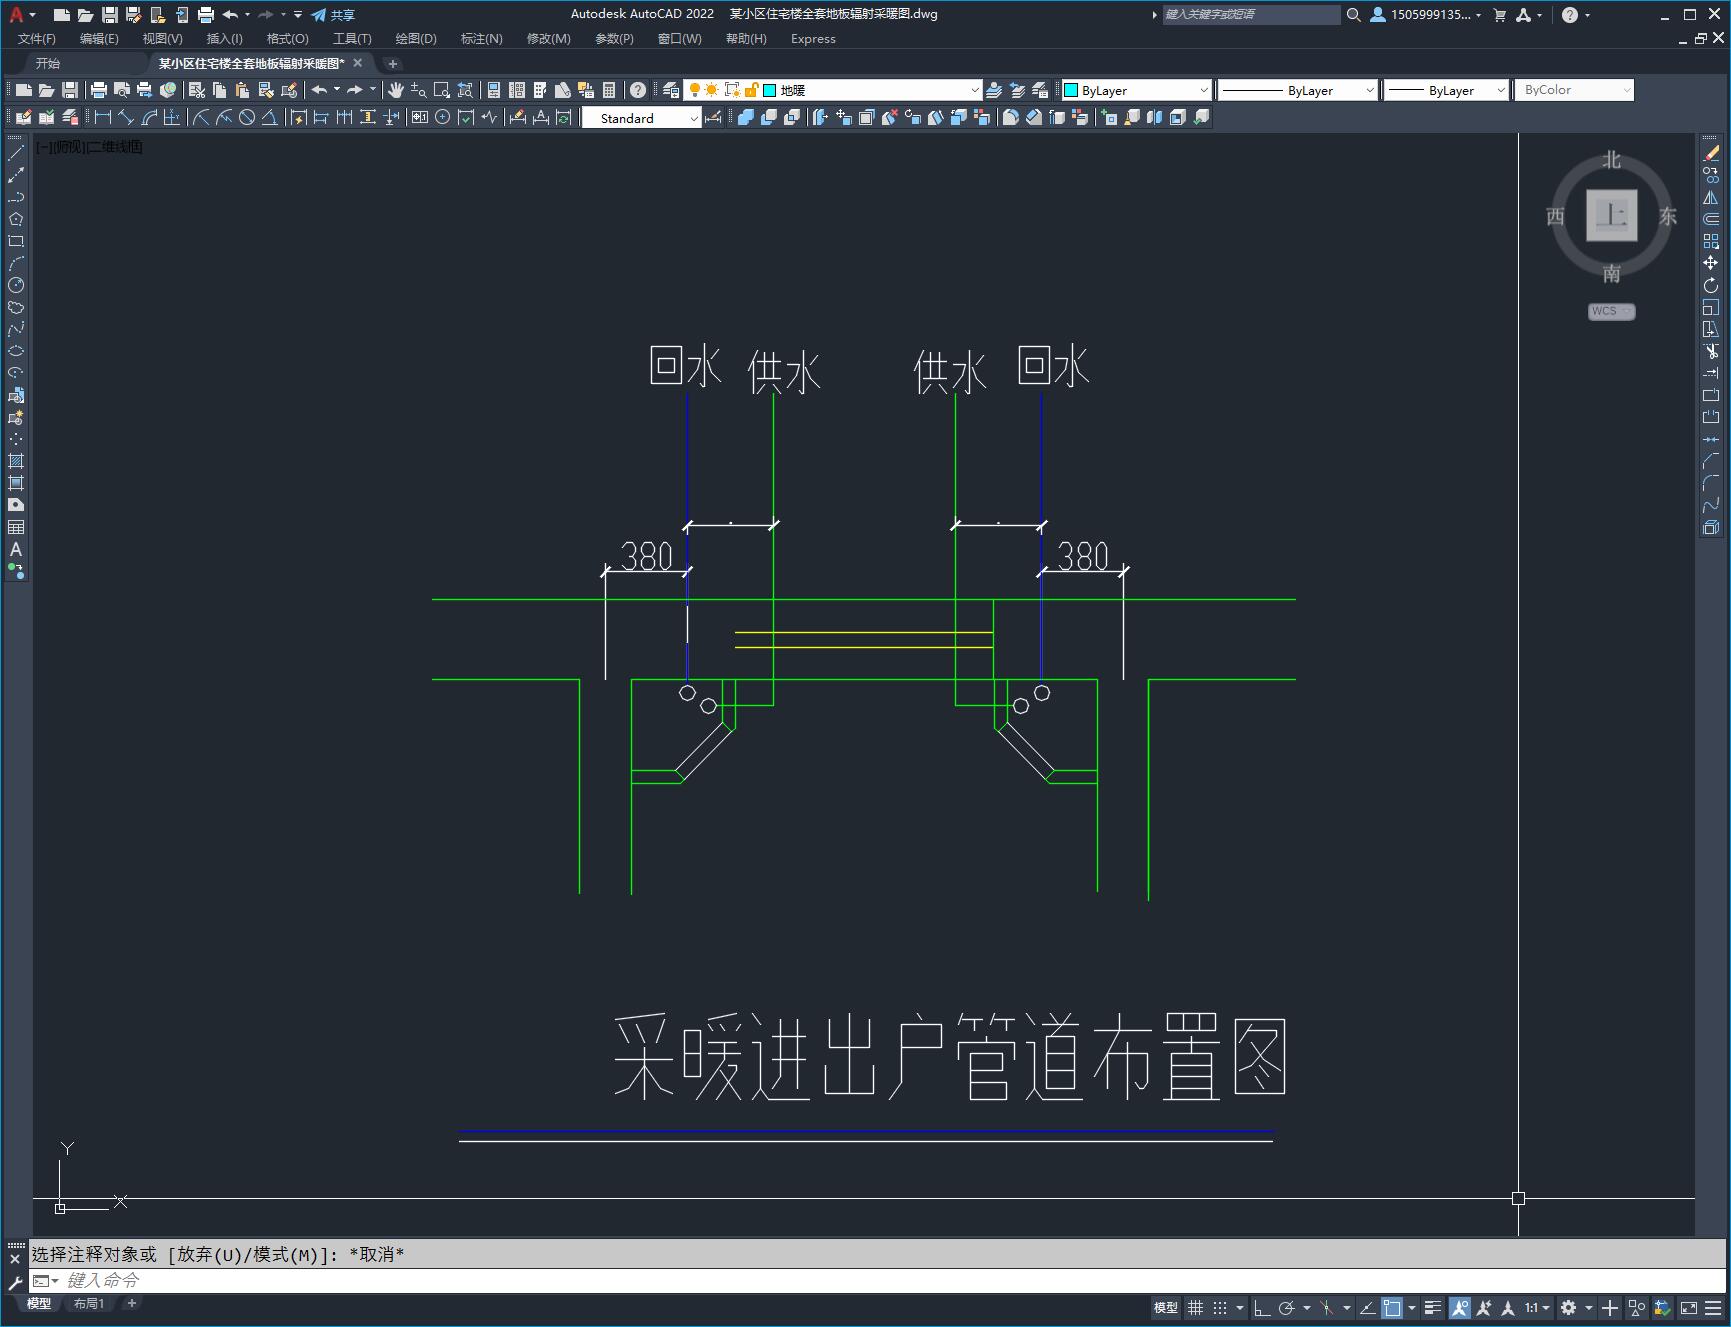Pick the Fillet tool
This screenshot has height=1327, width=1731.
[x=1711, y=483]
